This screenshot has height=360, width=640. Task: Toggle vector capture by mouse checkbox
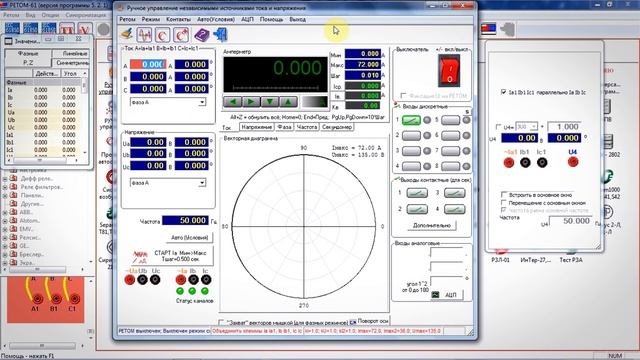(x=221, y=322)
